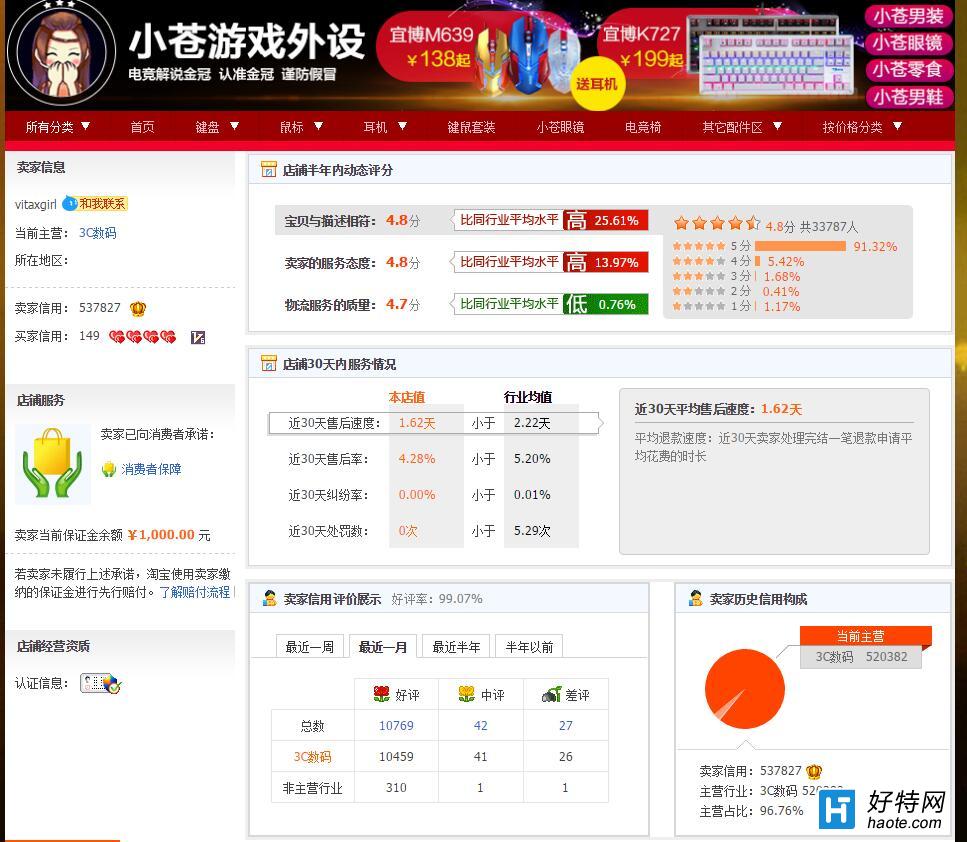This screenshot has height=842, width=967.
Task: Click the 宜博K727 ¥199起 keyboard banner
Action: 725,52
